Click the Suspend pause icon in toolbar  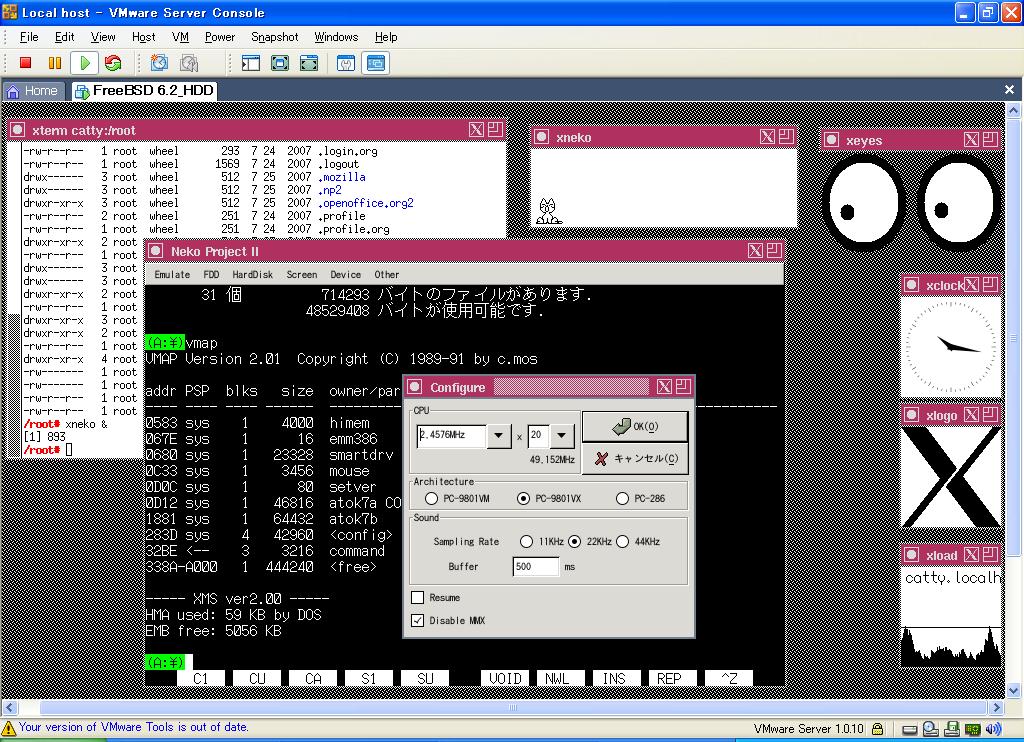pos(55,63)
